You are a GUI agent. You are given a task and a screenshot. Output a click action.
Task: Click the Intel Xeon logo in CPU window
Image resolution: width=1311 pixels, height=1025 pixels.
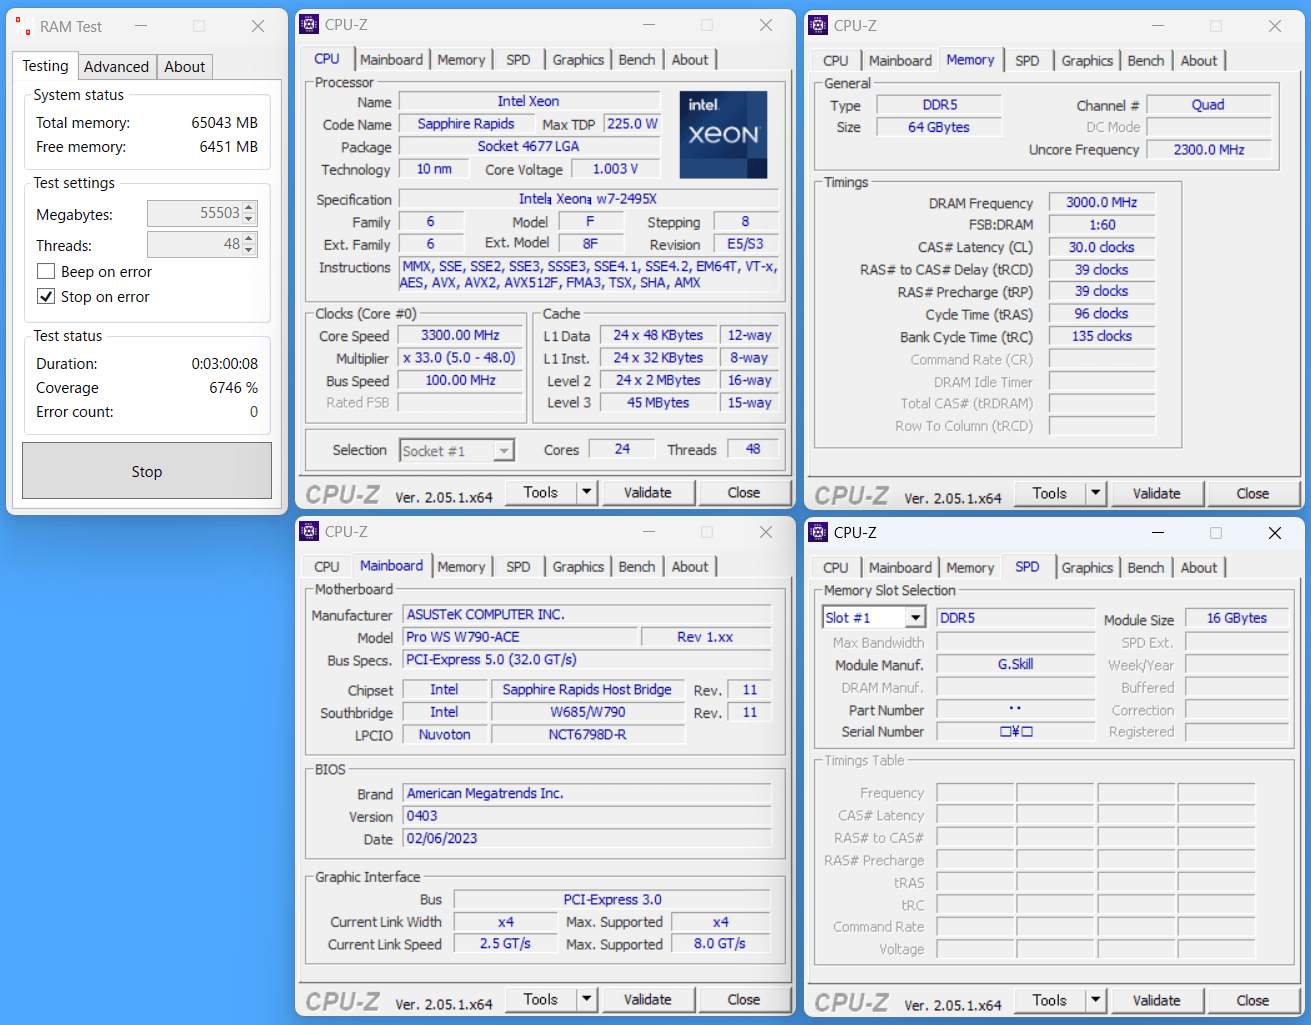click(724, 135)
